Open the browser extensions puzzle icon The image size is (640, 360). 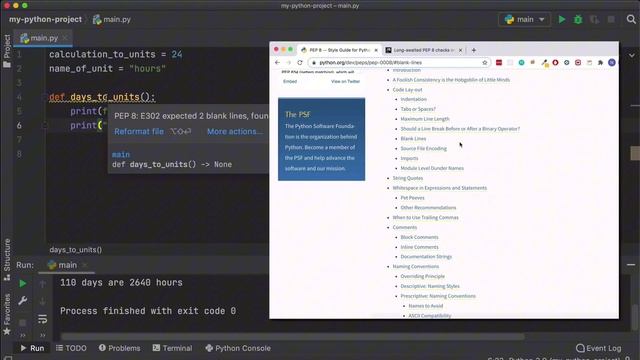point(600,62)
